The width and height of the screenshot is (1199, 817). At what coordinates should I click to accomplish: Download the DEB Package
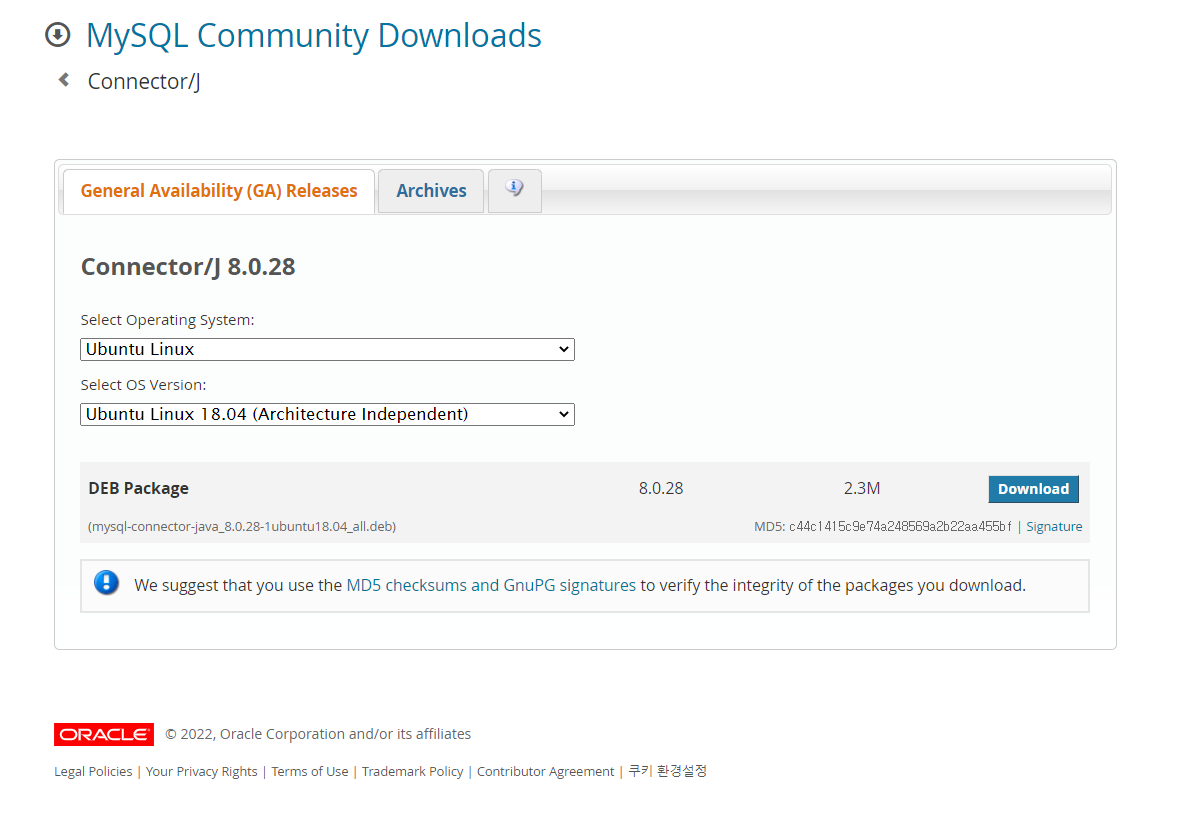tap(1033, 489)
